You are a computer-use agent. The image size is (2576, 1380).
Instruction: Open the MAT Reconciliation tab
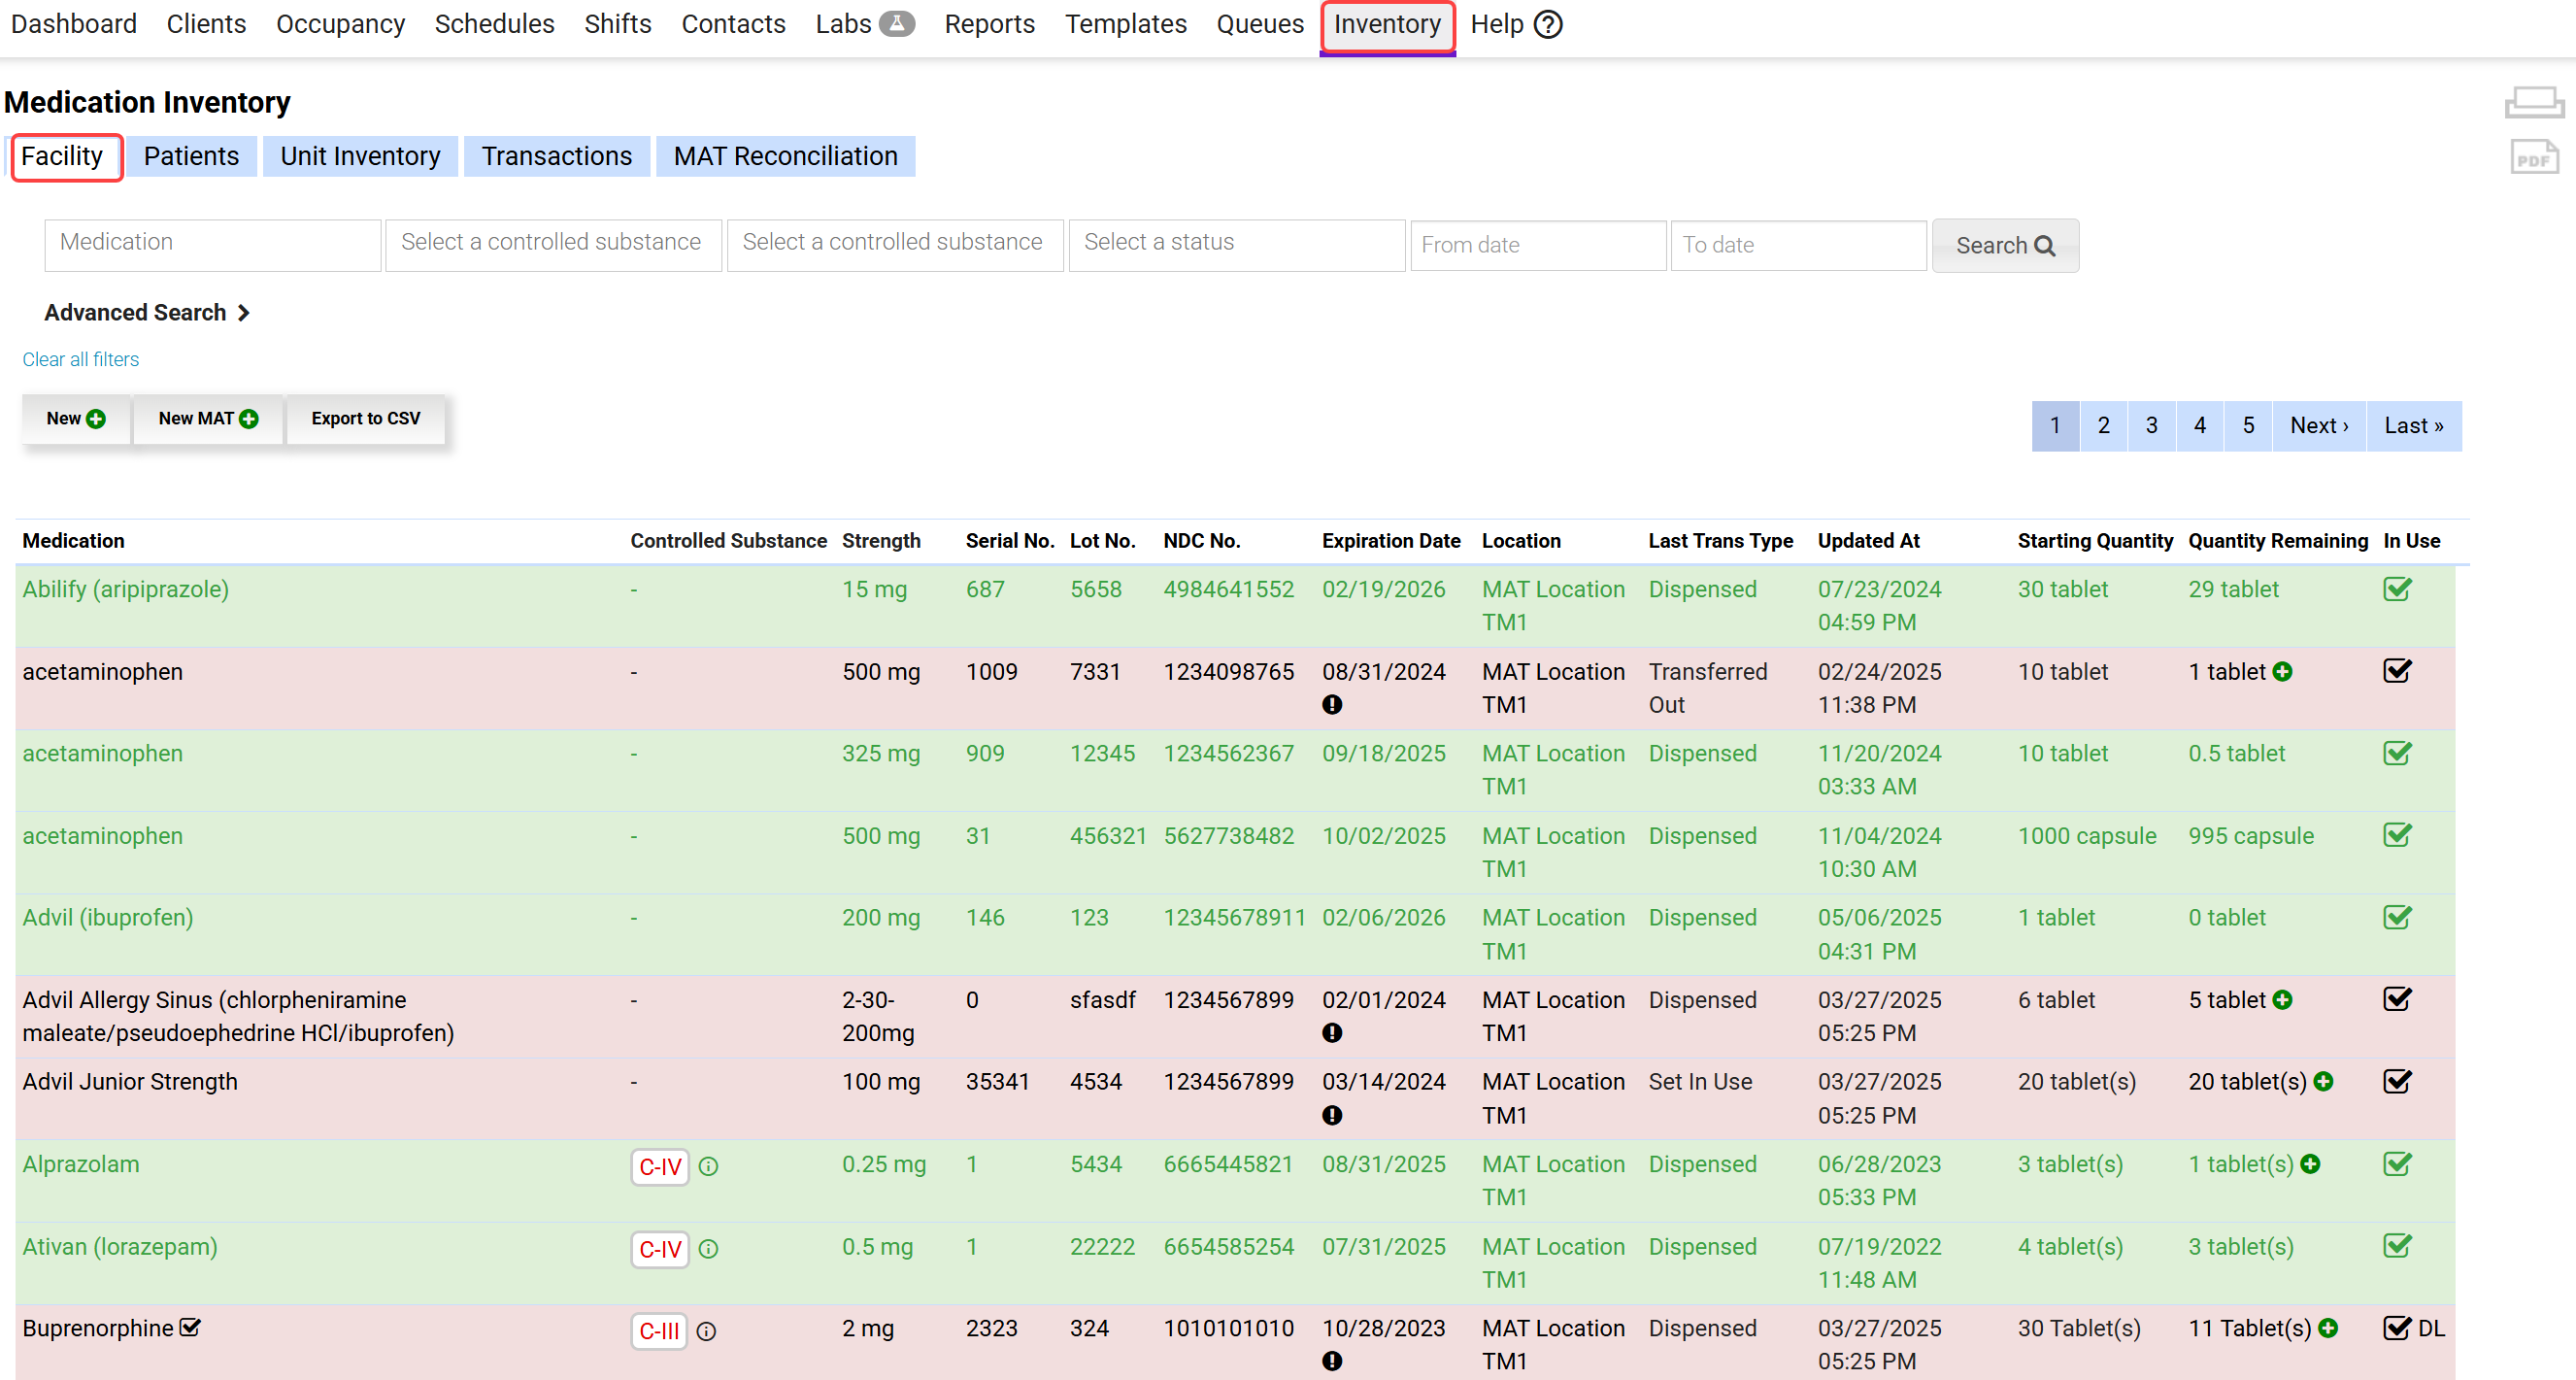tap(785, 156)
